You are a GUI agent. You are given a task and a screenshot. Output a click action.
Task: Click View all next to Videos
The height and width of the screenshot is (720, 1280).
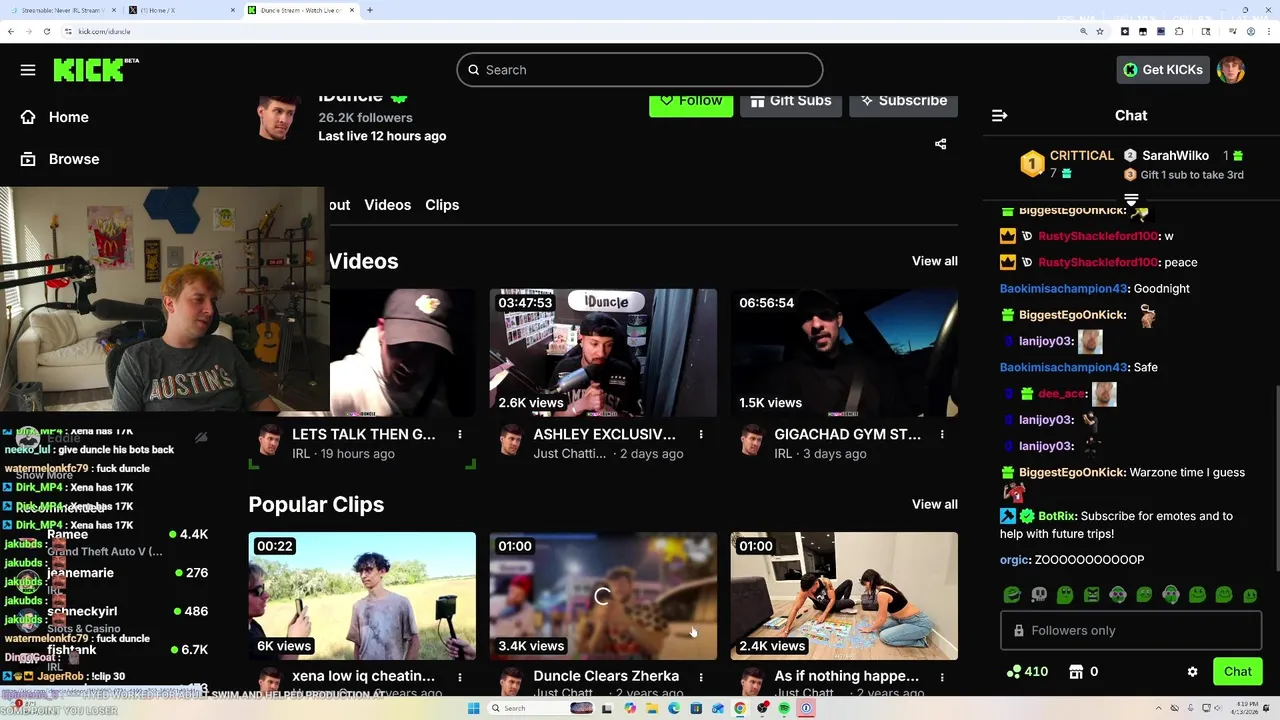(x=935, y=261)
